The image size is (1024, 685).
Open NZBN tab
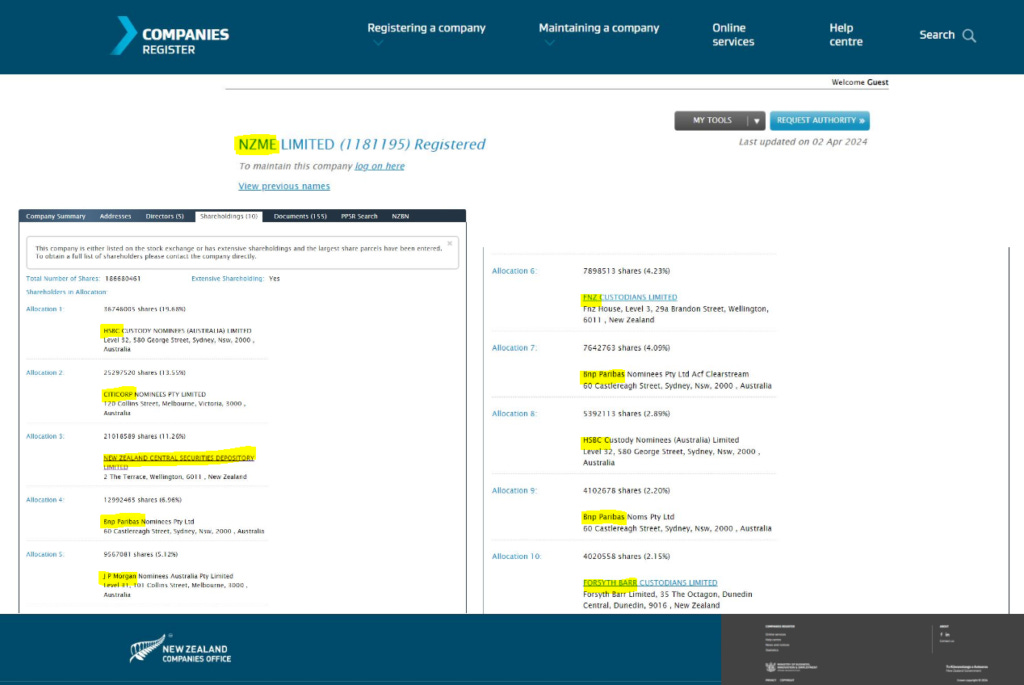[400, 216]
